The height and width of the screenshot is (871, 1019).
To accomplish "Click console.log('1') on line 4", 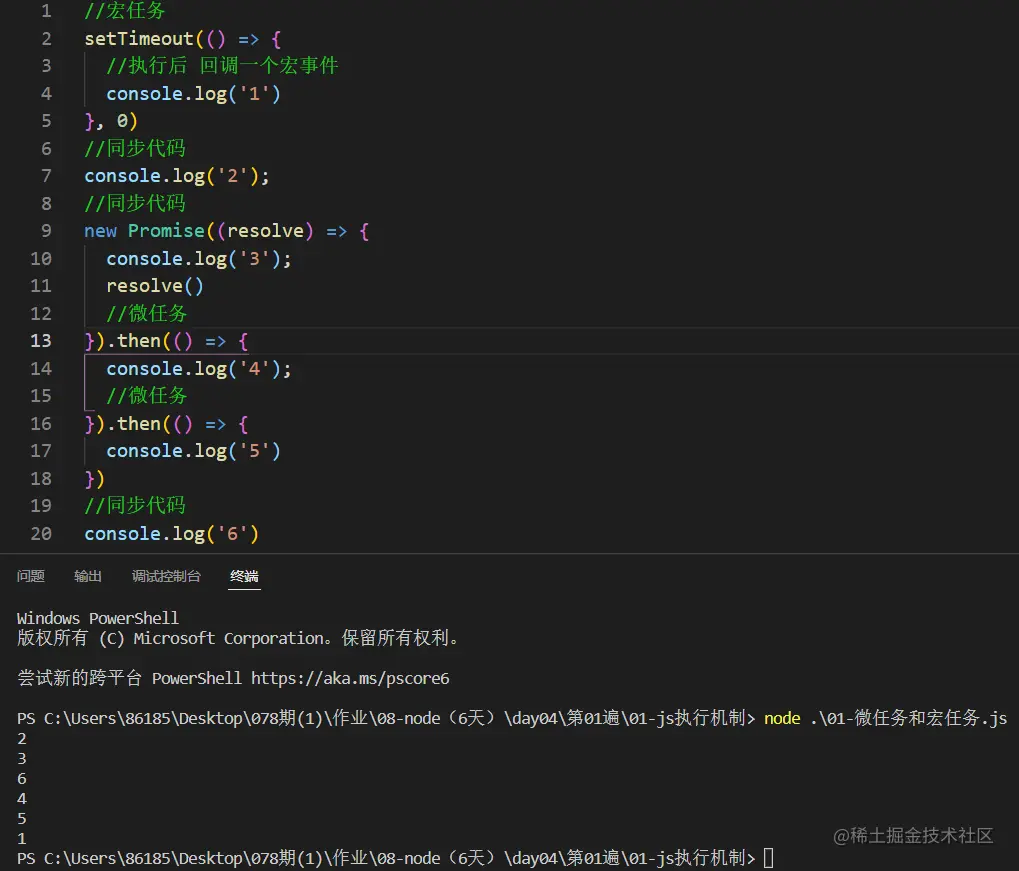I will pos(193,94).
